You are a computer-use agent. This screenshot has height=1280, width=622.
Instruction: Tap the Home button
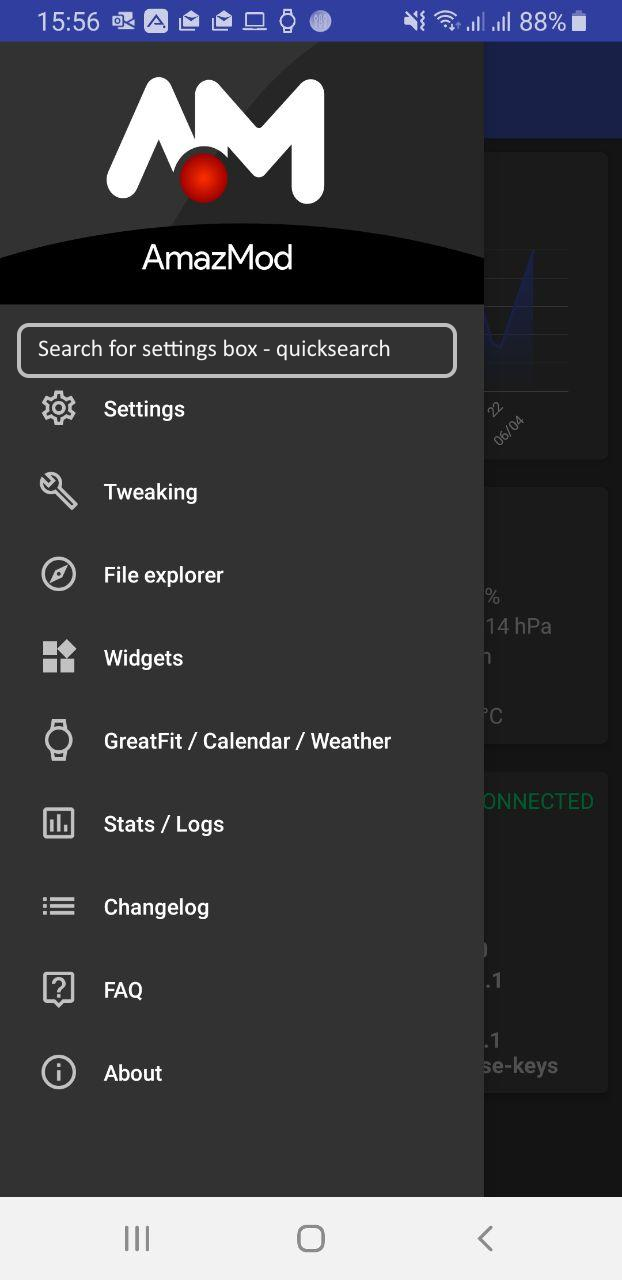[x=310, y=1237]
